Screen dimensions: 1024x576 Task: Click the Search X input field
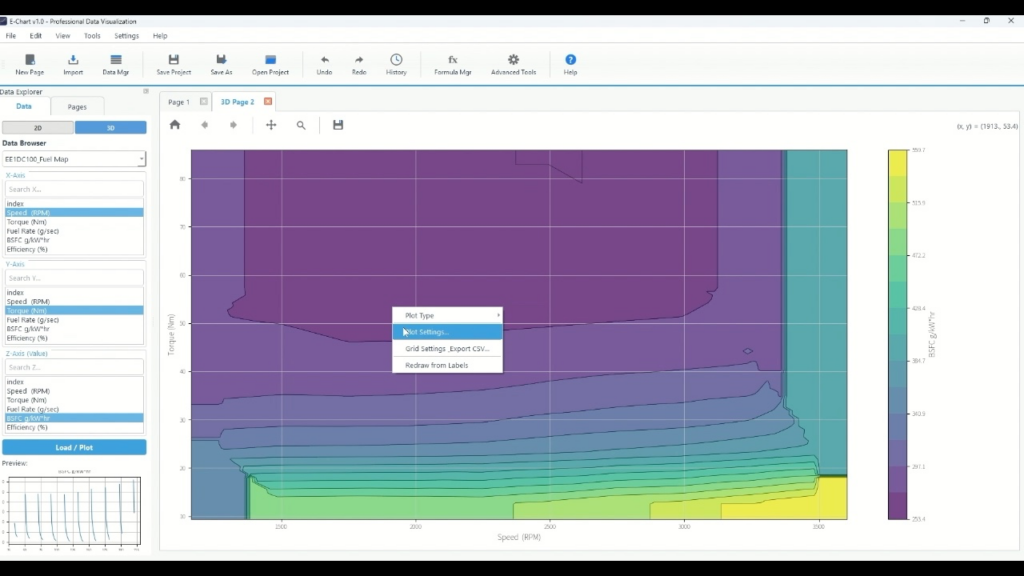coord(74,189)
